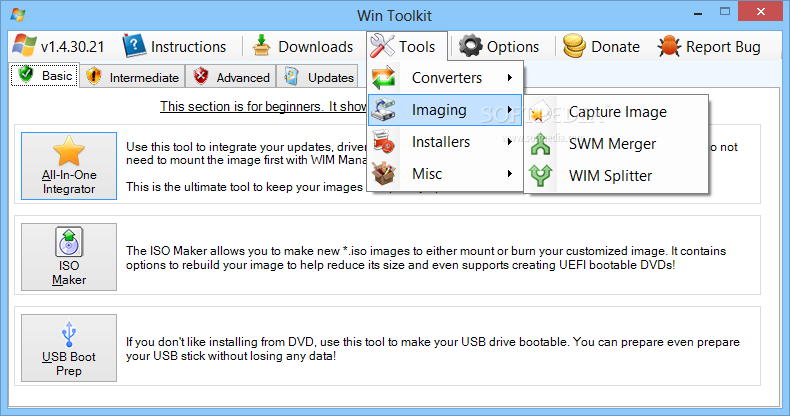The image size is (790, 416).
Task: Click the ISO Maker description text
Action: coord(426,258)
